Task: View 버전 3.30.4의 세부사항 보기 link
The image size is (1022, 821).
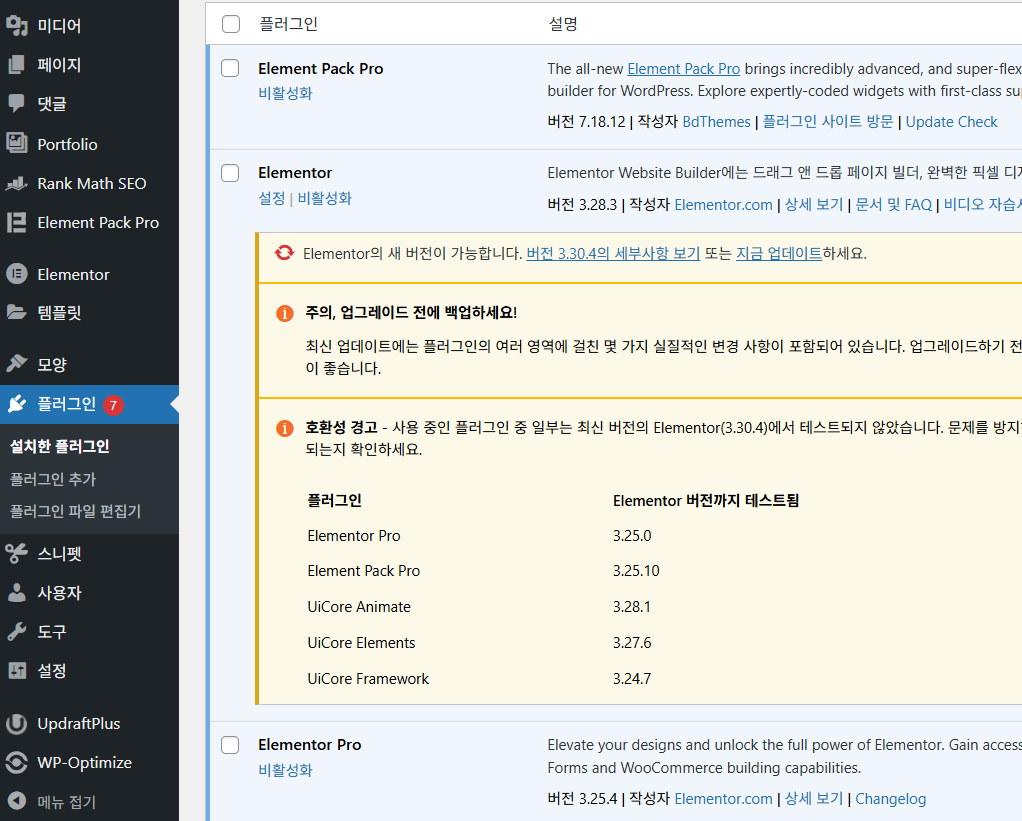Action: coord(613,253)
